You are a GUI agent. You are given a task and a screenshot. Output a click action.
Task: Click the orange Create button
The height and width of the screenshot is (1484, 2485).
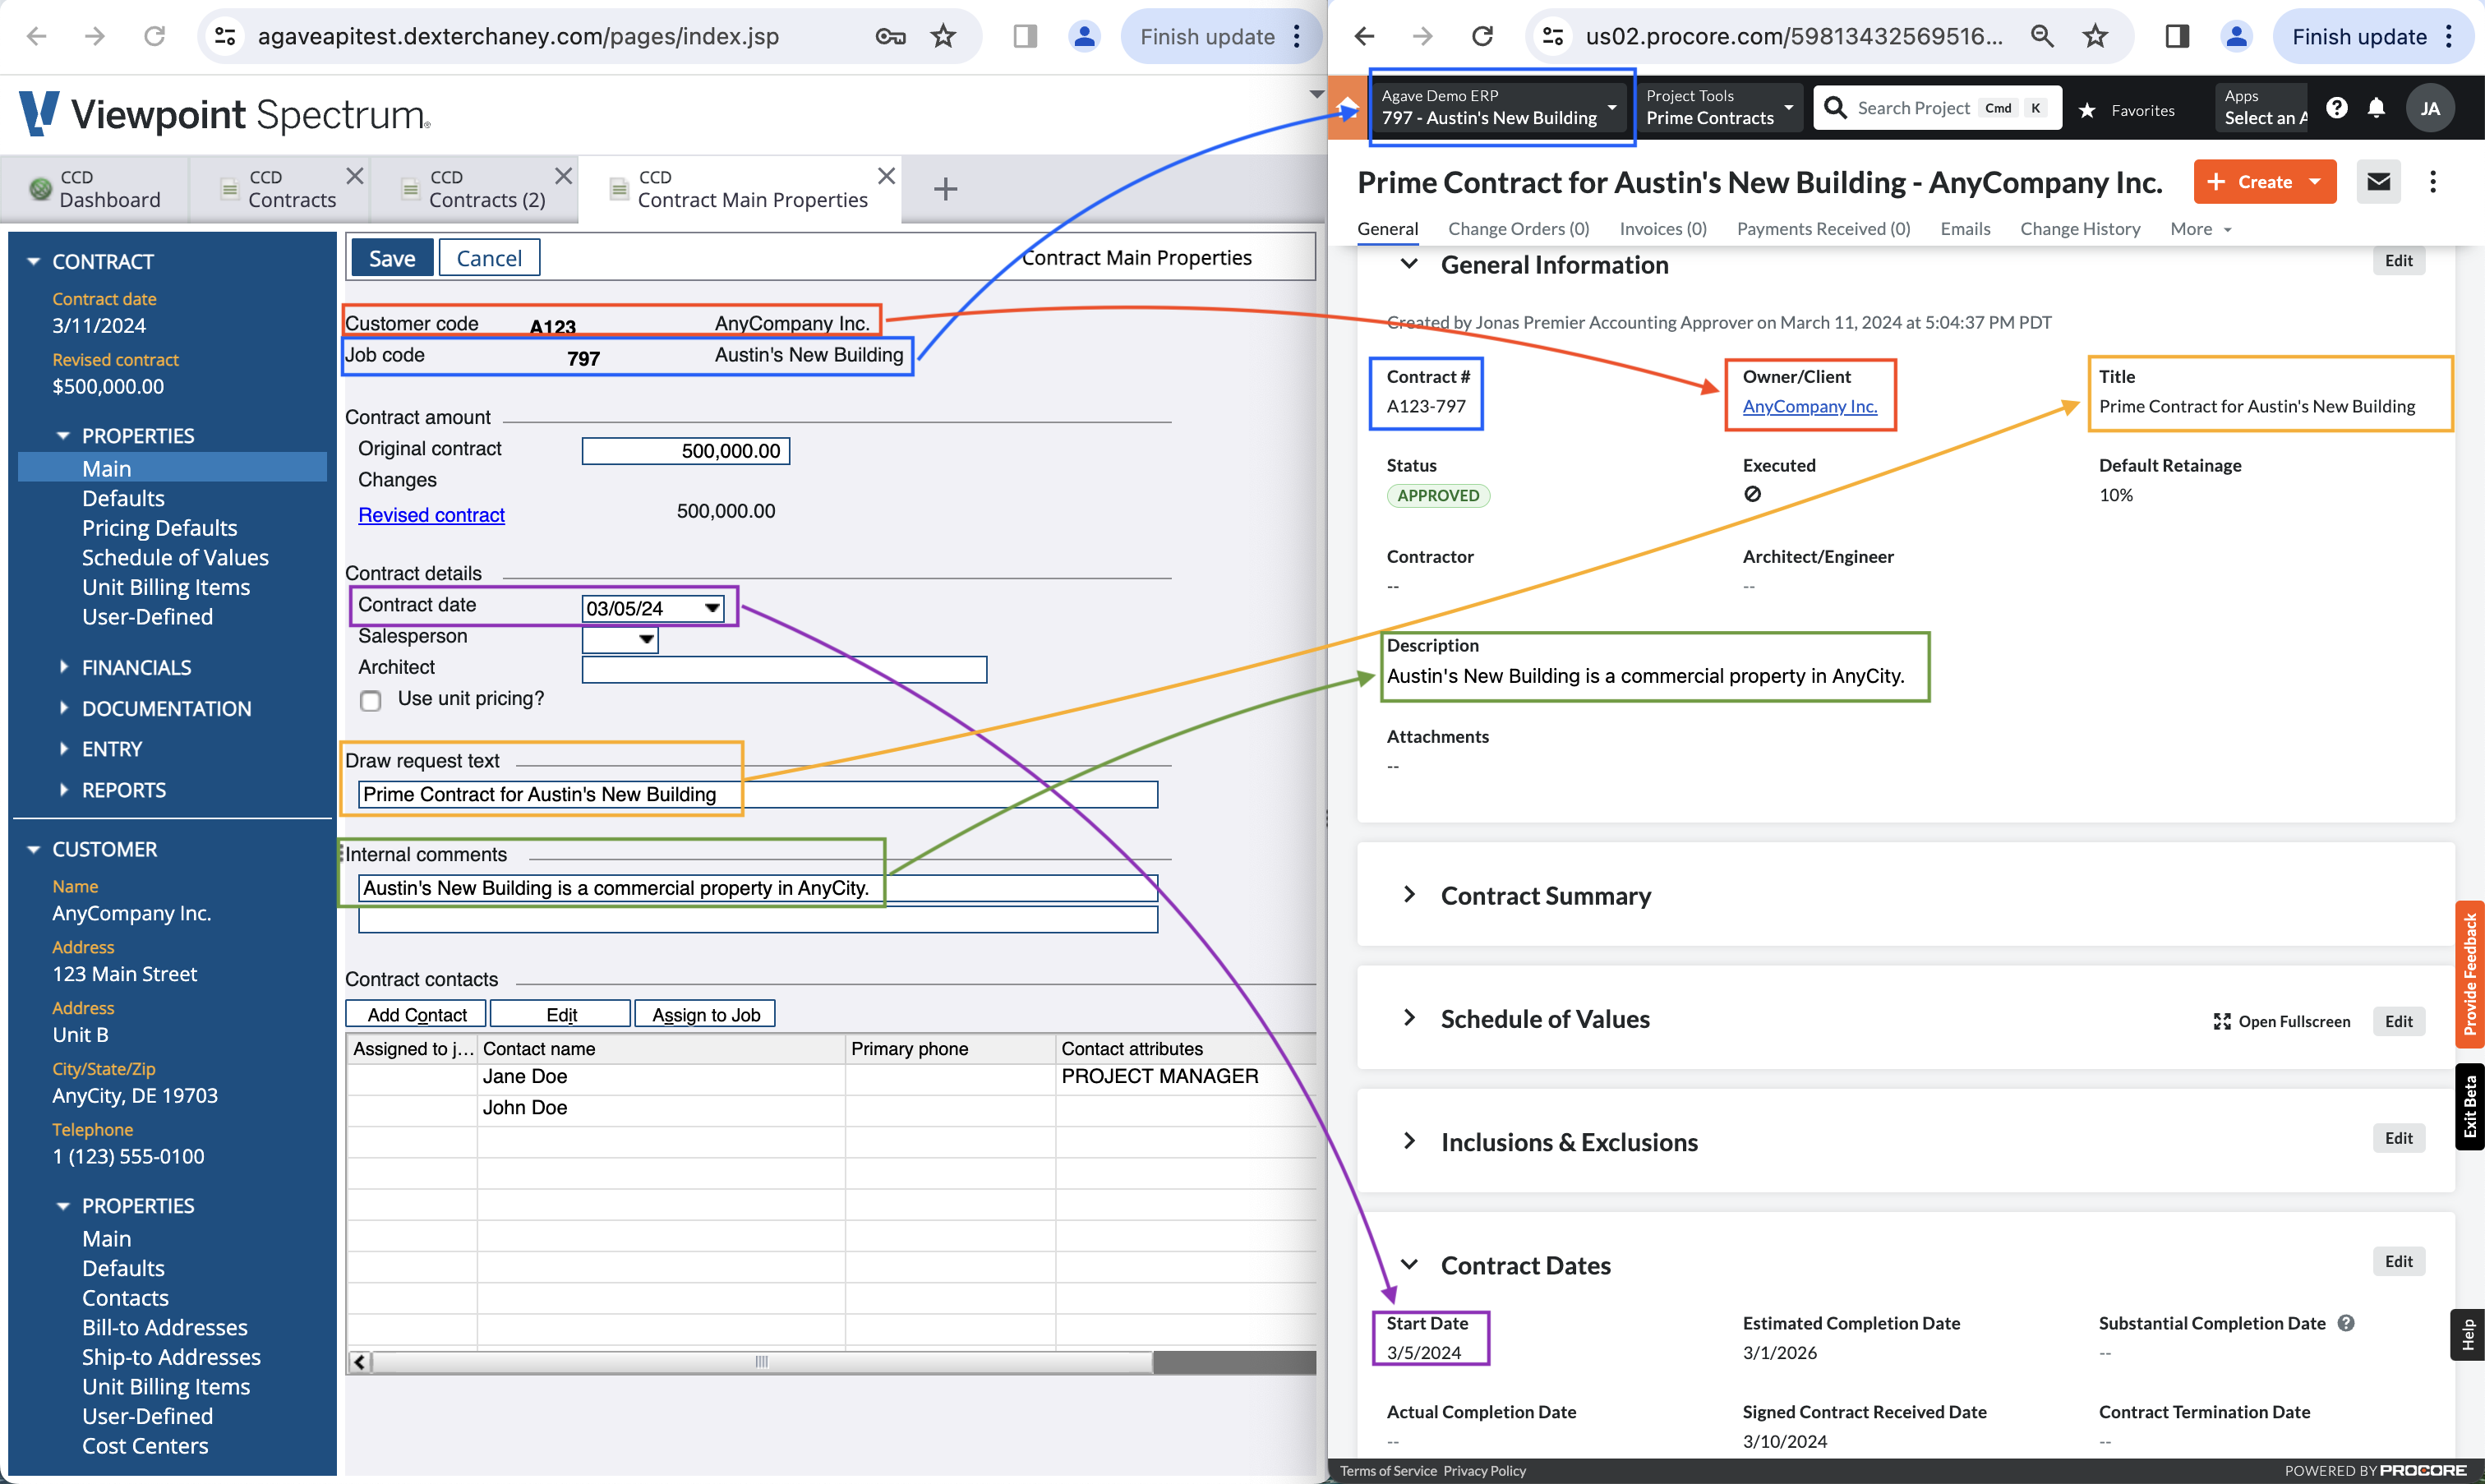tap(2264, 181)
